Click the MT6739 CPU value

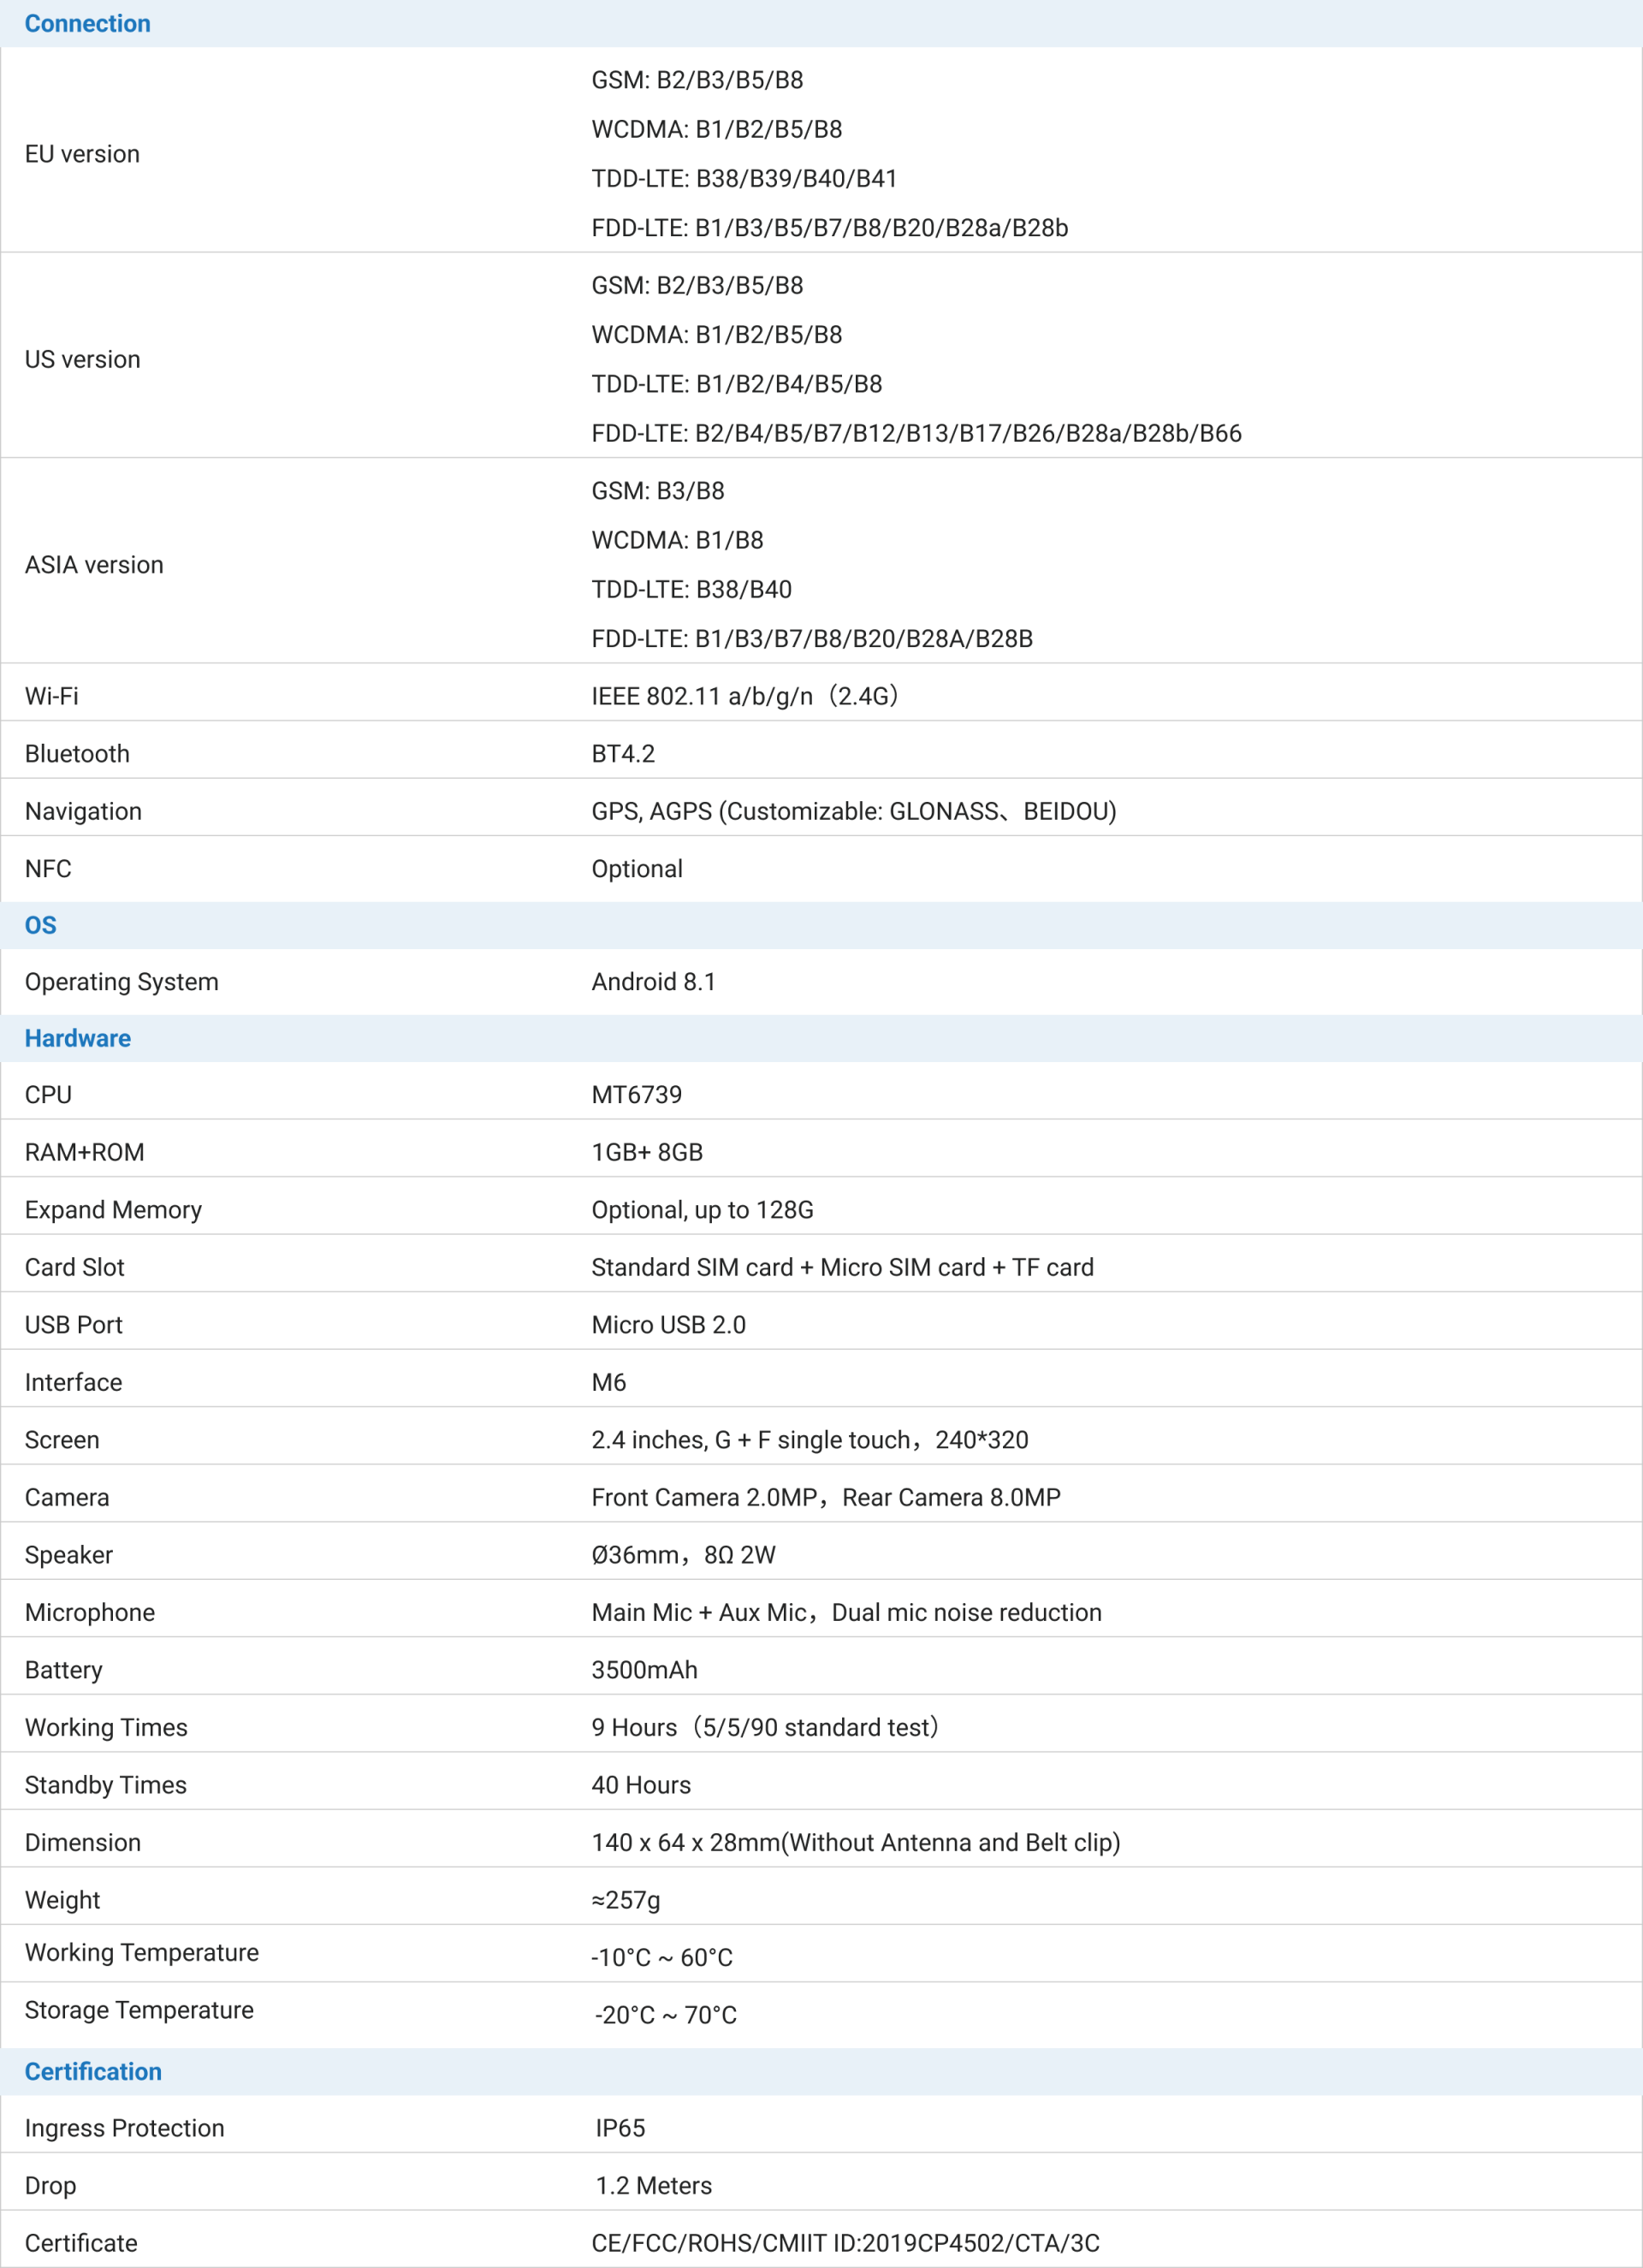[x=636, y=1095]
